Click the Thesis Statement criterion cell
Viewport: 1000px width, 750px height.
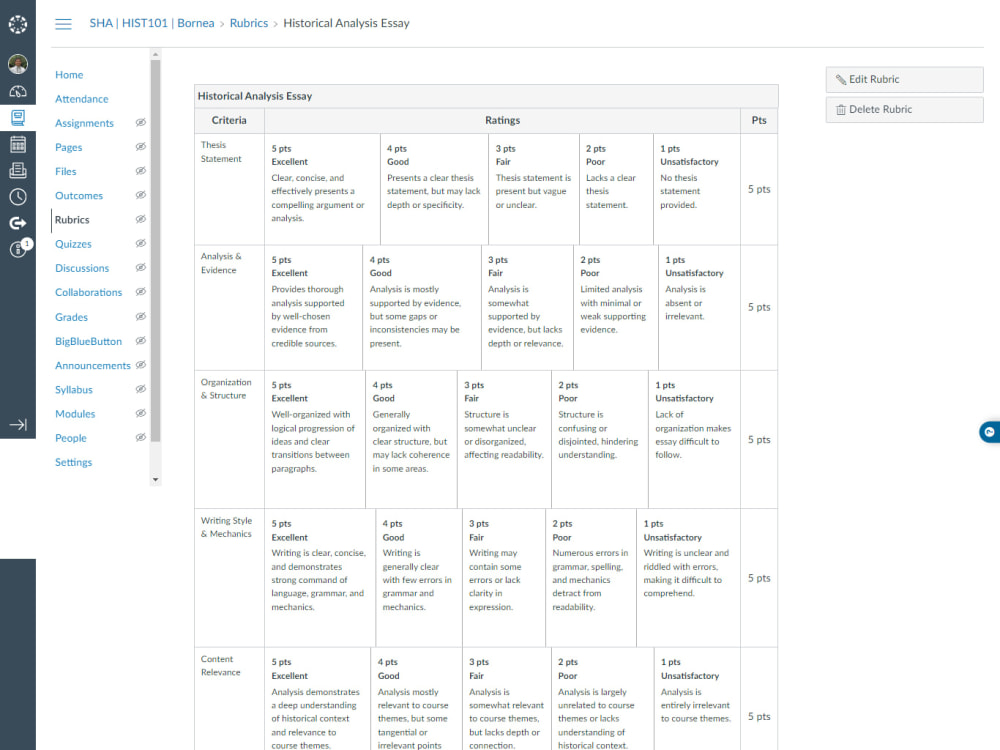(x=229, y=189)
